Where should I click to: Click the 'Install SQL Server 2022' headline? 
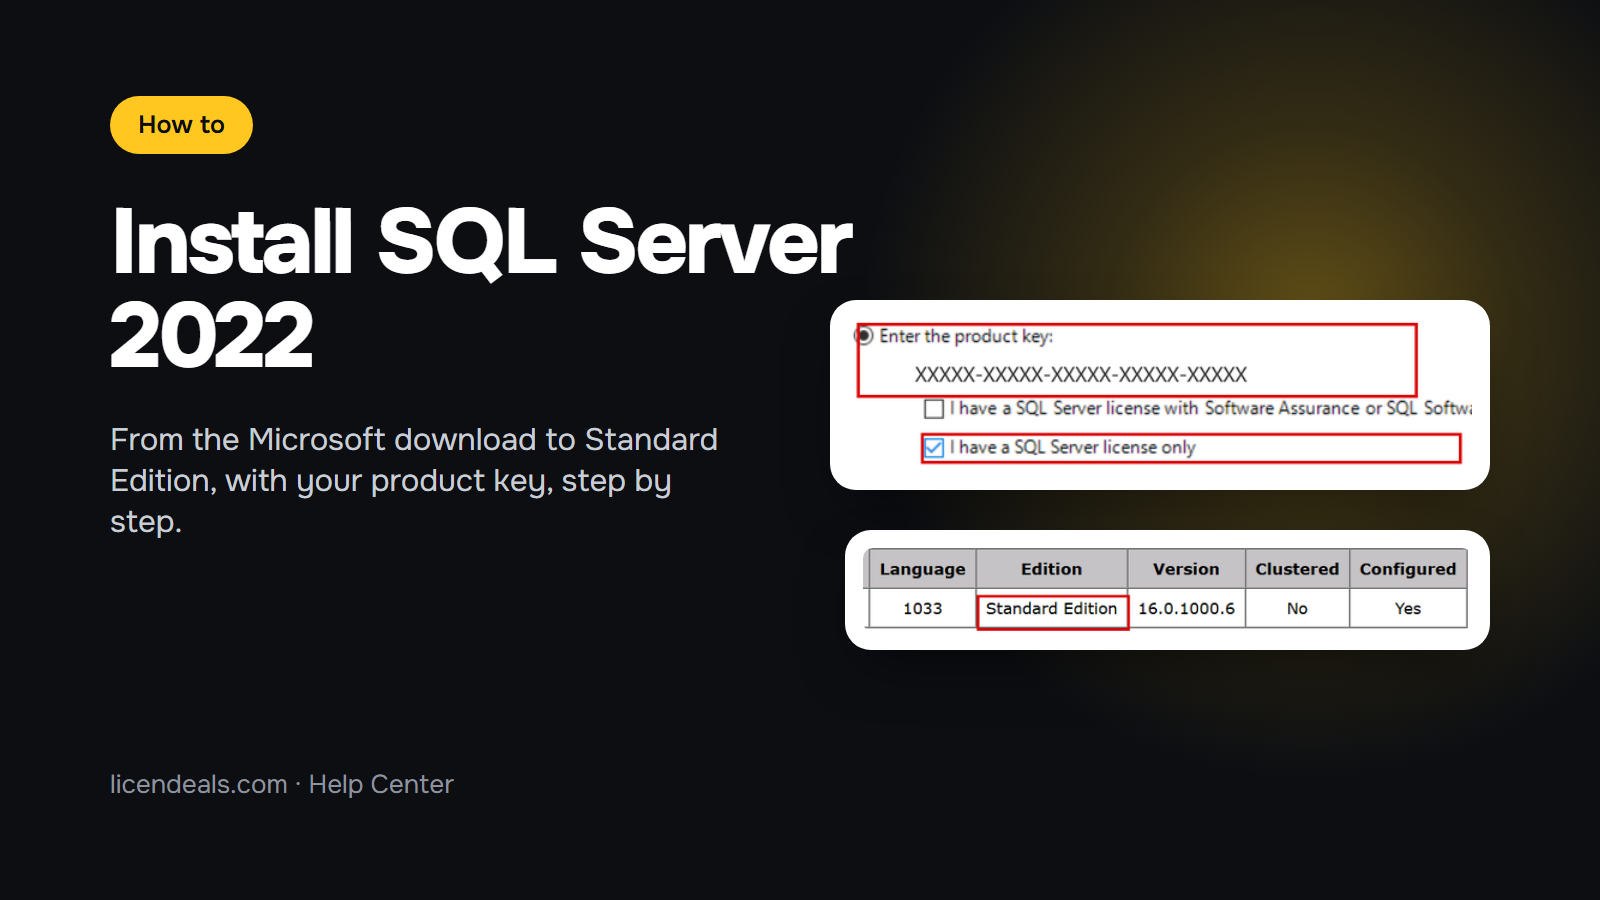(x=481, y=287)
